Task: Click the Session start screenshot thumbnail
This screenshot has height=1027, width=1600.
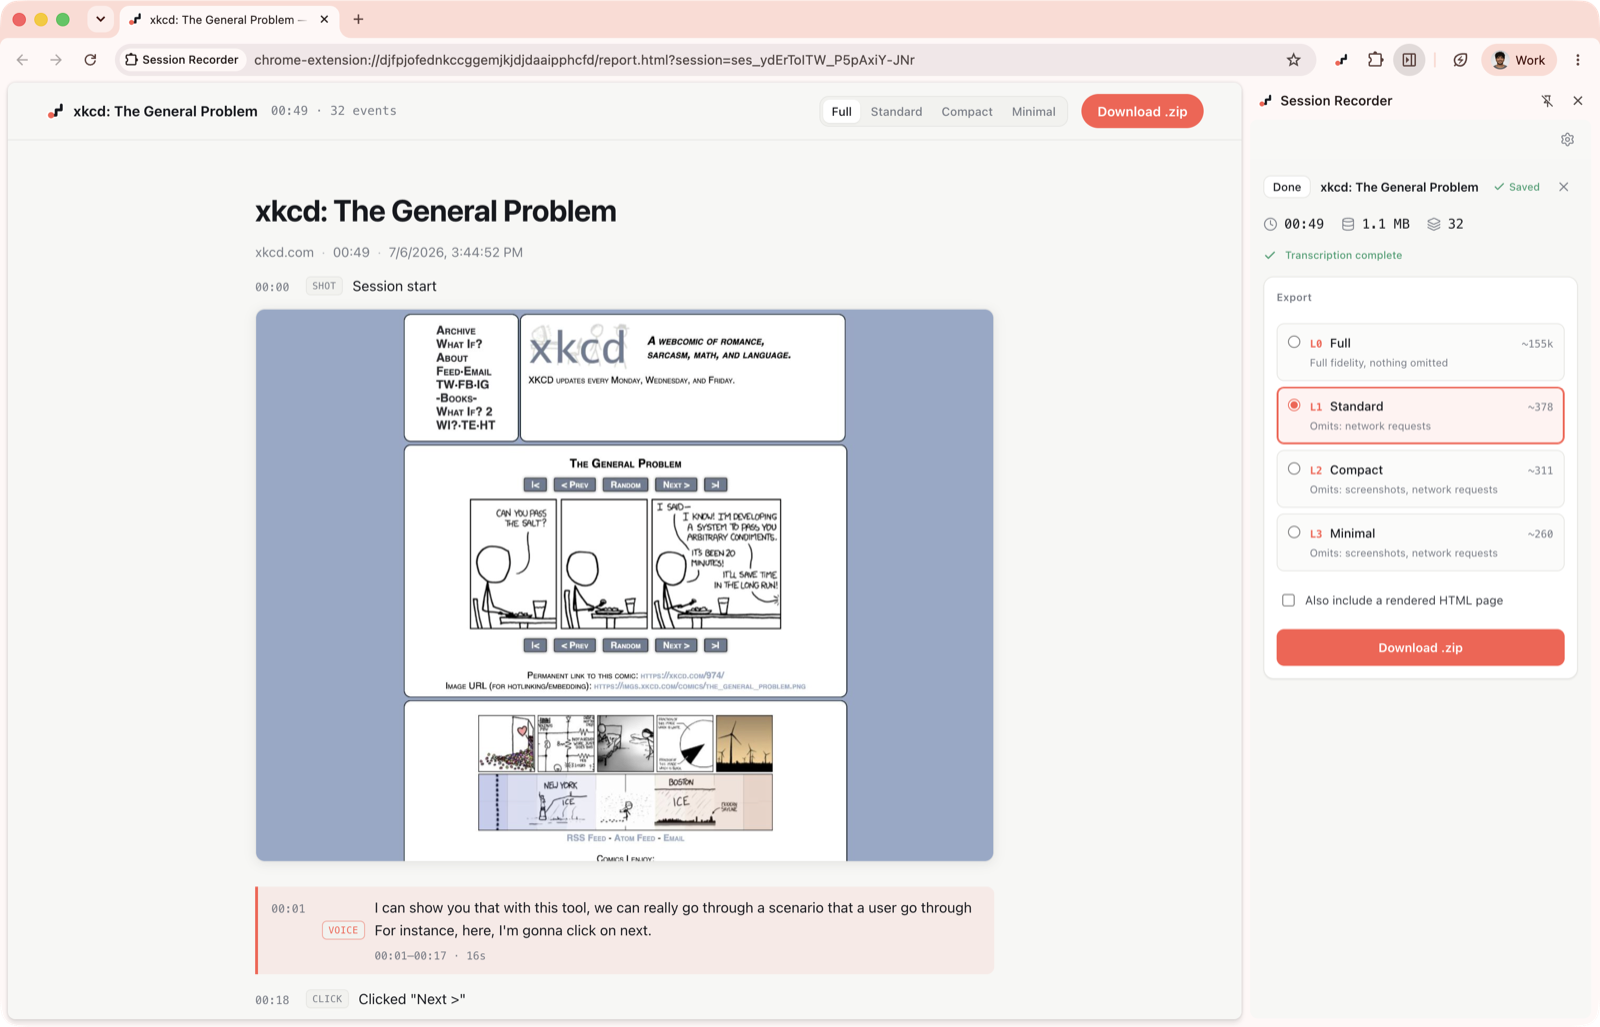Action: [x=624, y=585]
